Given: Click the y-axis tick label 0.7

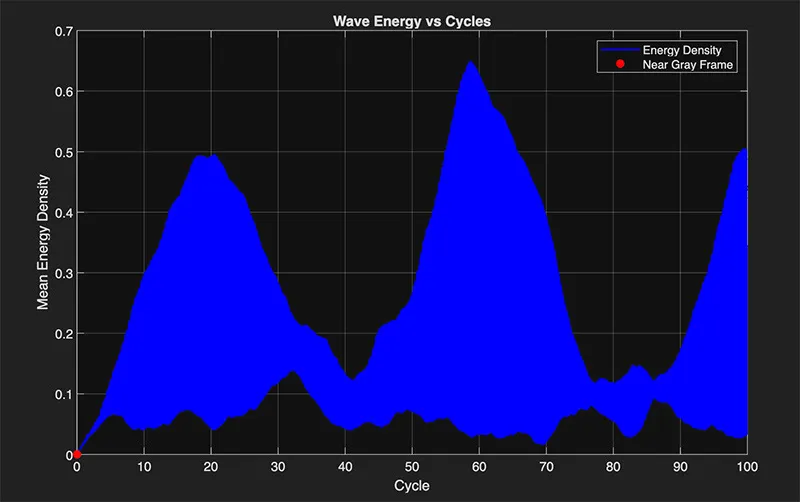Looking at the screenshot, I should [63, 31].
